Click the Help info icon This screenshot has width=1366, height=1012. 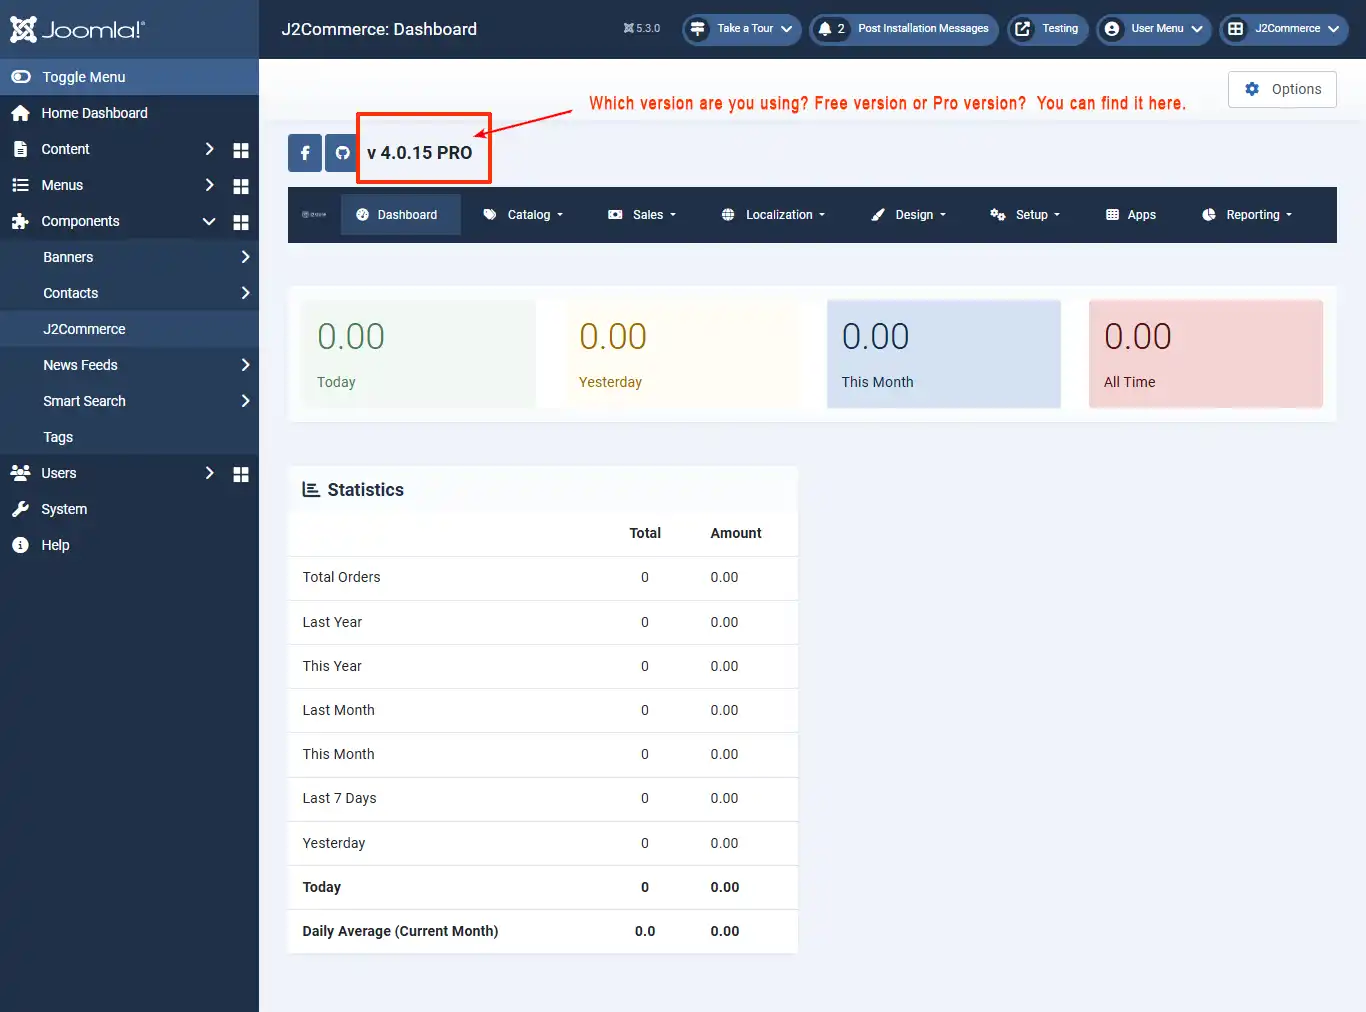(20, 545)
